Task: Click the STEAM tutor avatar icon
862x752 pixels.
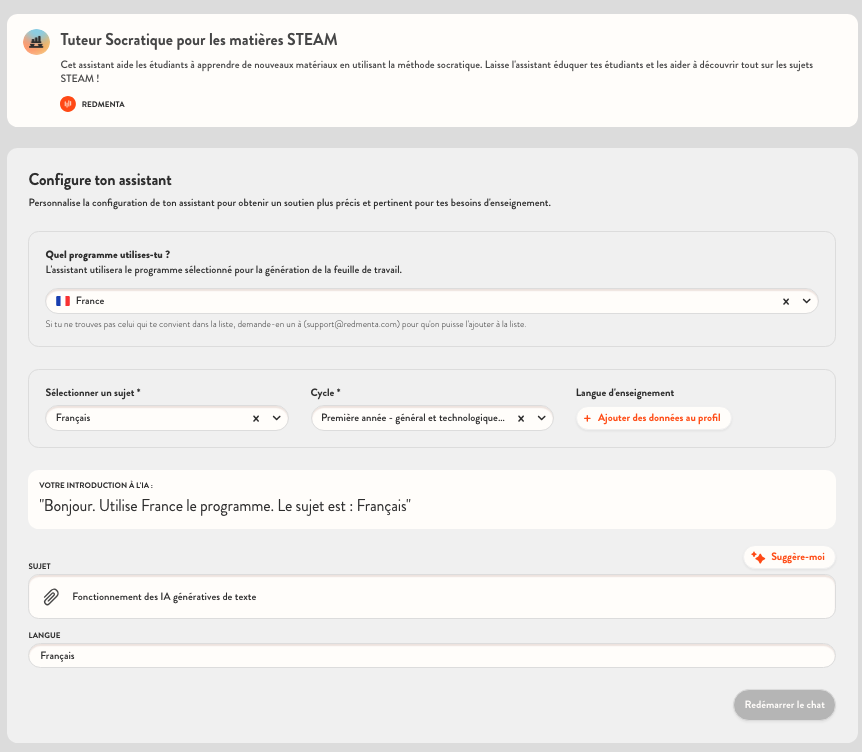Action: click(x=36, y=41)
